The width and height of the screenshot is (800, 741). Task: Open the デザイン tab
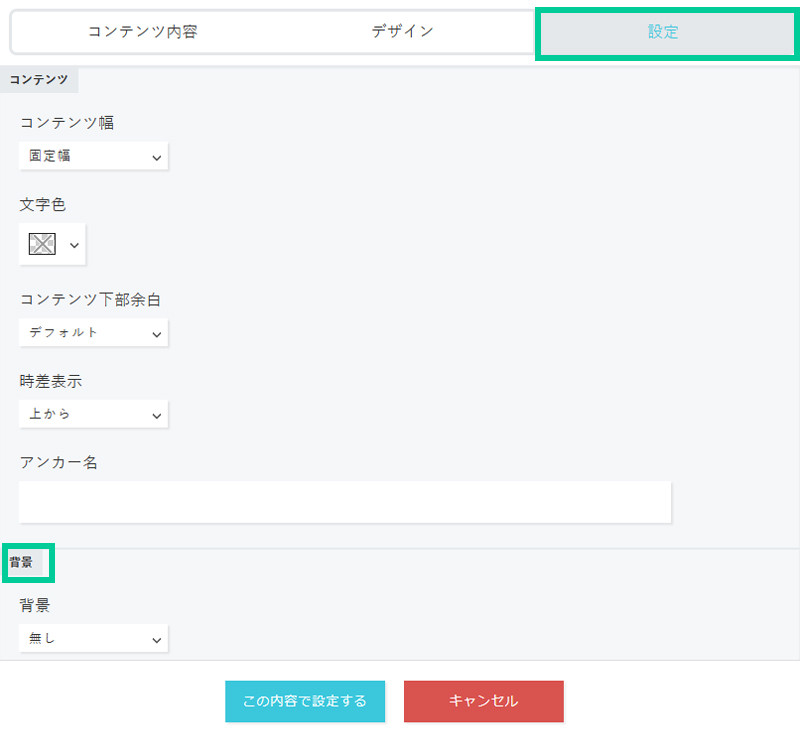[402, 32]
